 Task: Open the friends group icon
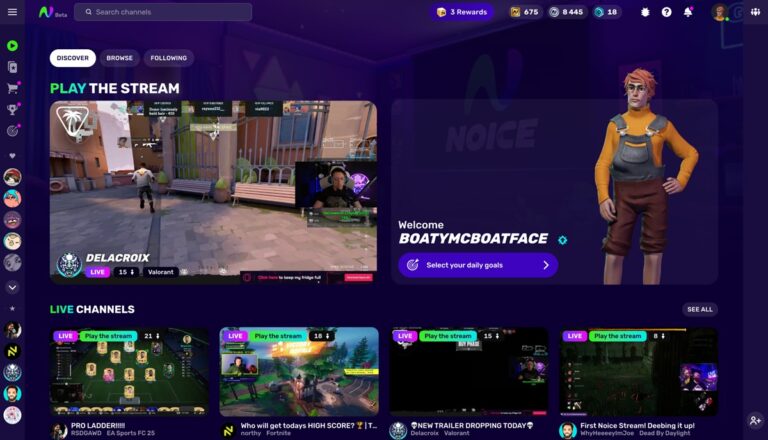click(x=755, y=12)
